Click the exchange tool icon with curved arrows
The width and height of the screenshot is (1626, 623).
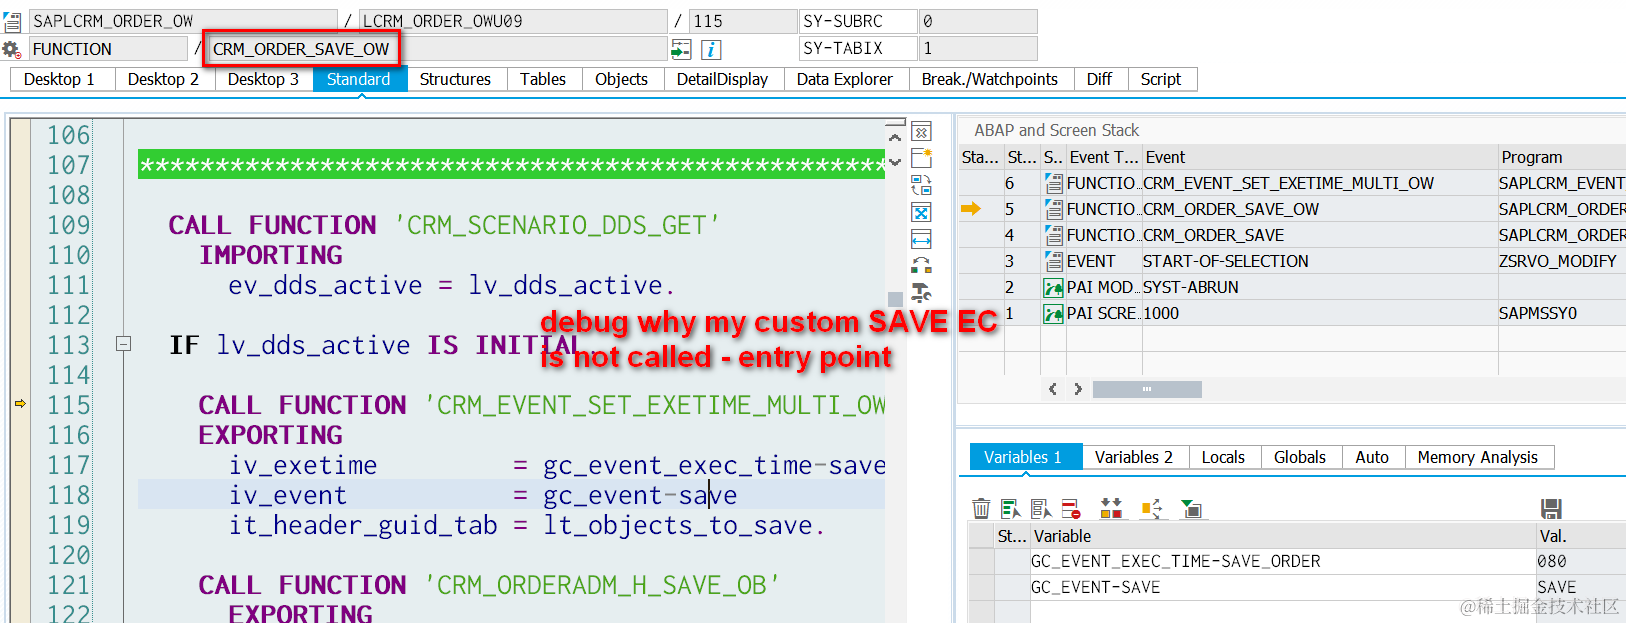click(921, 266)
